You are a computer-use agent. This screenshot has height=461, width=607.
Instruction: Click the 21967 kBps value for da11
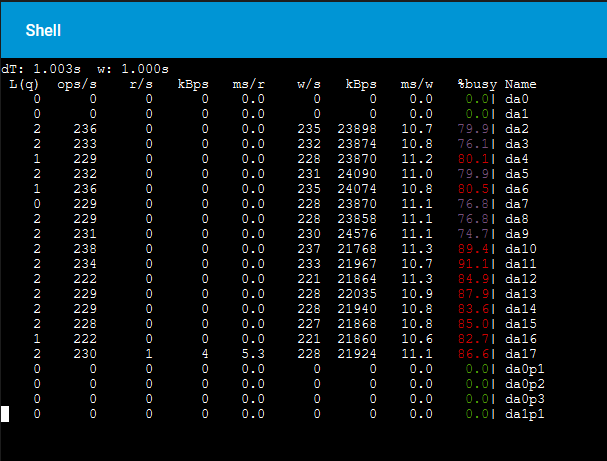tap(357, 264)
